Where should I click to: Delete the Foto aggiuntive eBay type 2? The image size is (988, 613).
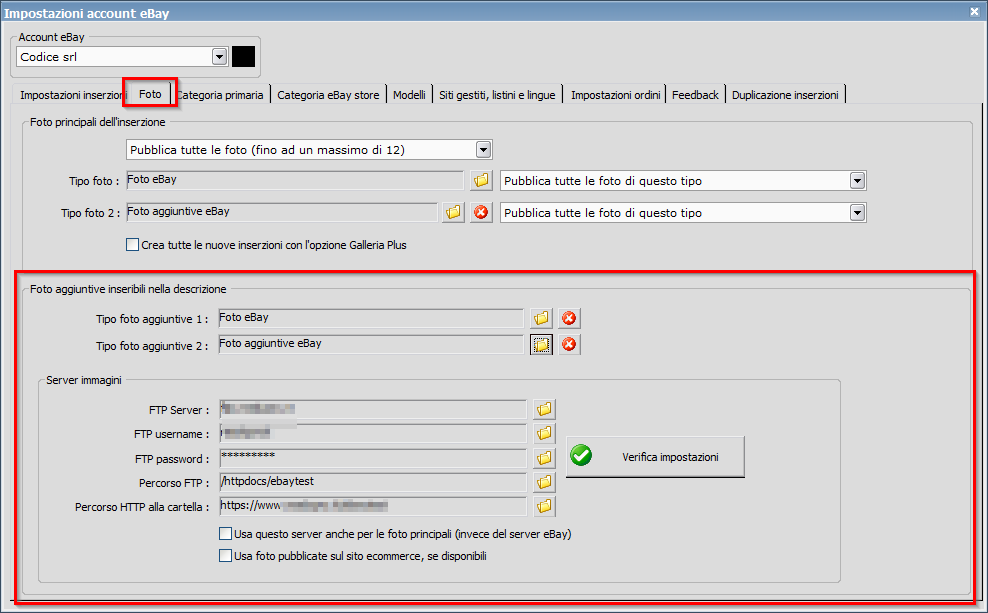(570, 343)
